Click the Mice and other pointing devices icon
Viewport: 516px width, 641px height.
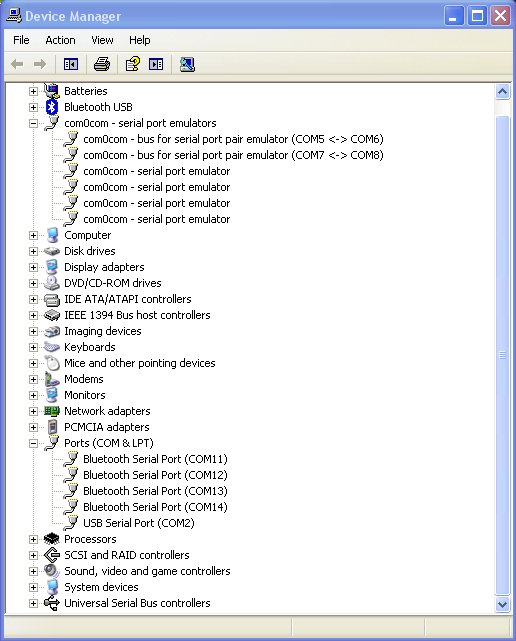(52, 363)
